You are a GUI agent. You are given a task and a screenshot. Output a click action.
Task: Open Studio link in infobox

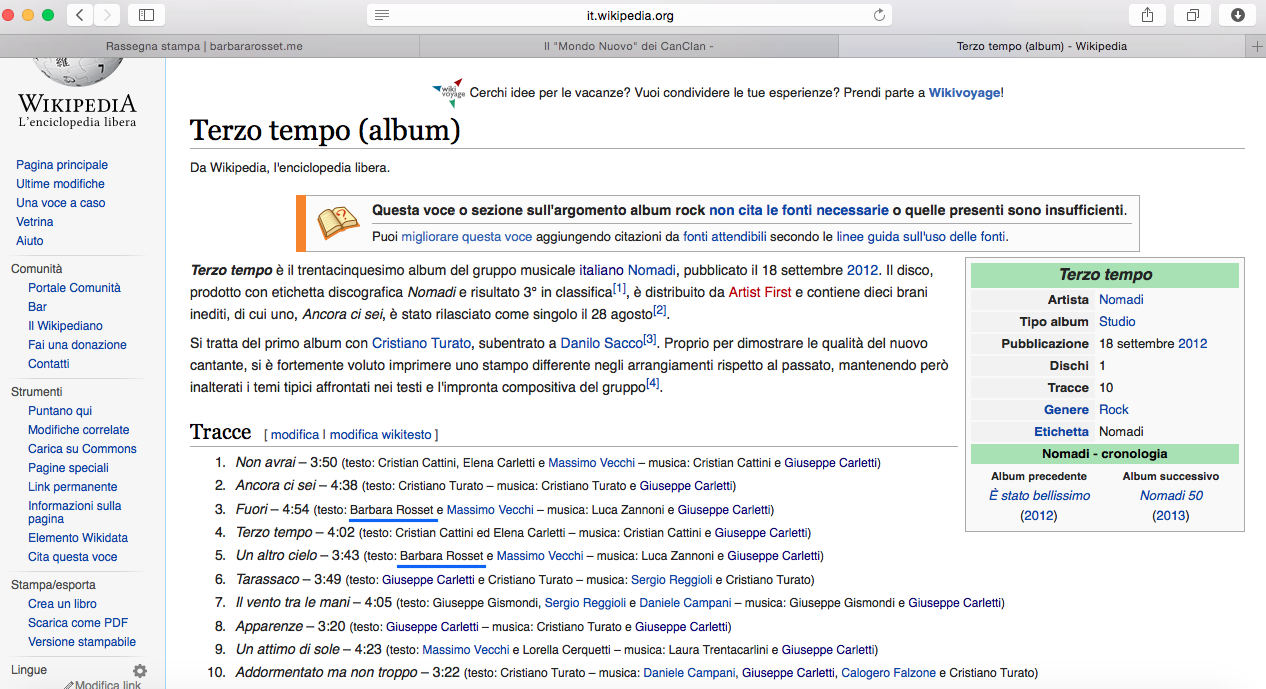click(x=1117, y=322)
